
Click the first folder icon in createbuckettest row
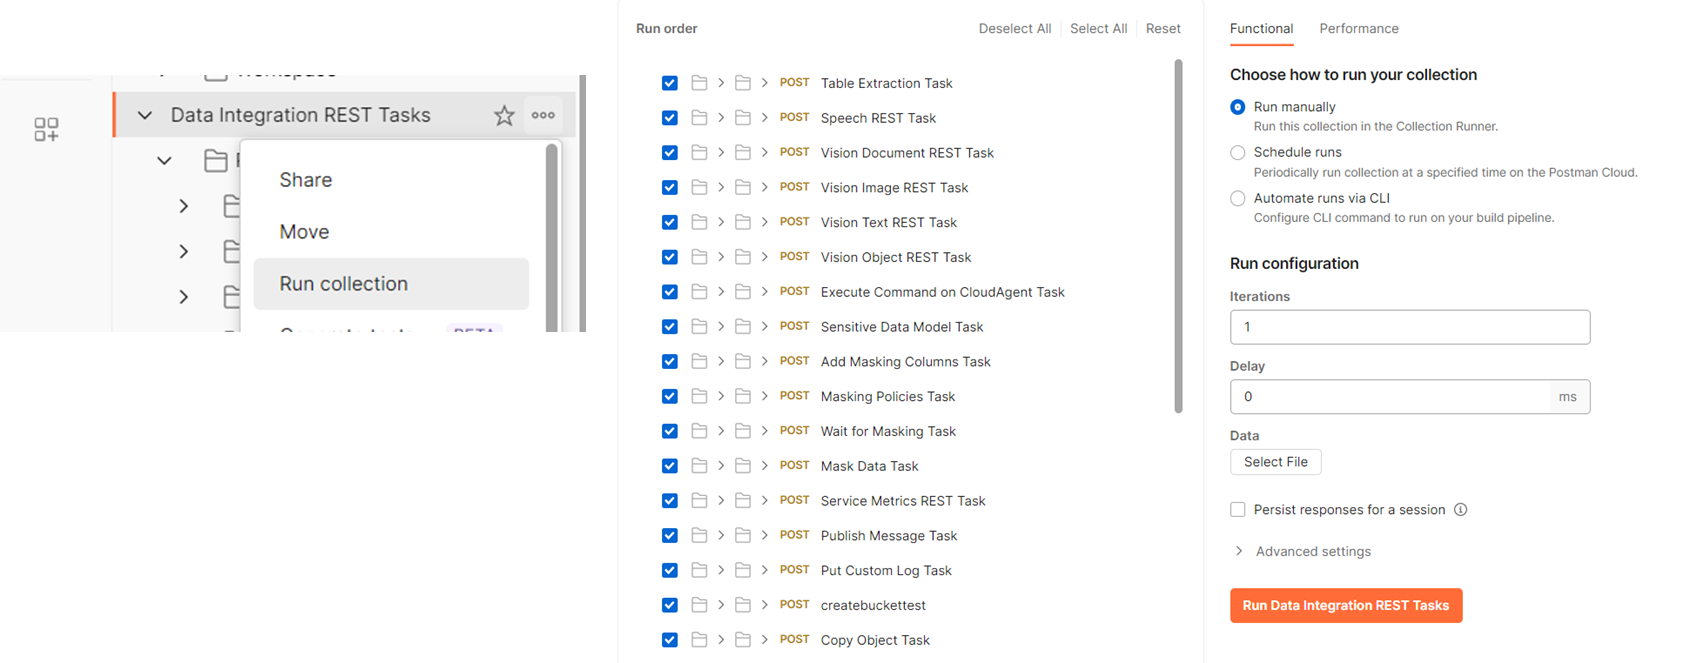coord(699,605)
